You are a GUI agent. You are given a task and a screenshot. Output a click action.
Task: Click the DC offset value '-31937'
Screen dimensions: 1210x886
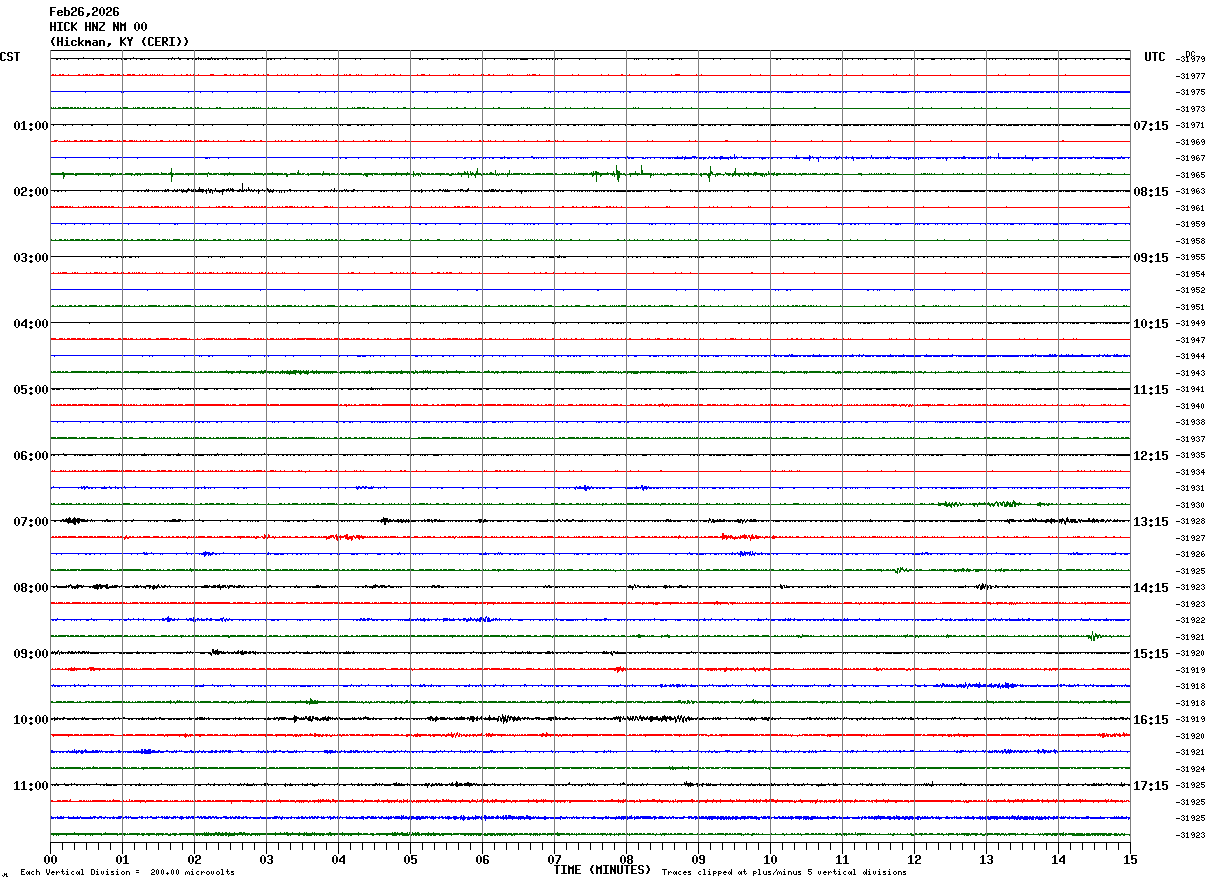[1191, 439]
